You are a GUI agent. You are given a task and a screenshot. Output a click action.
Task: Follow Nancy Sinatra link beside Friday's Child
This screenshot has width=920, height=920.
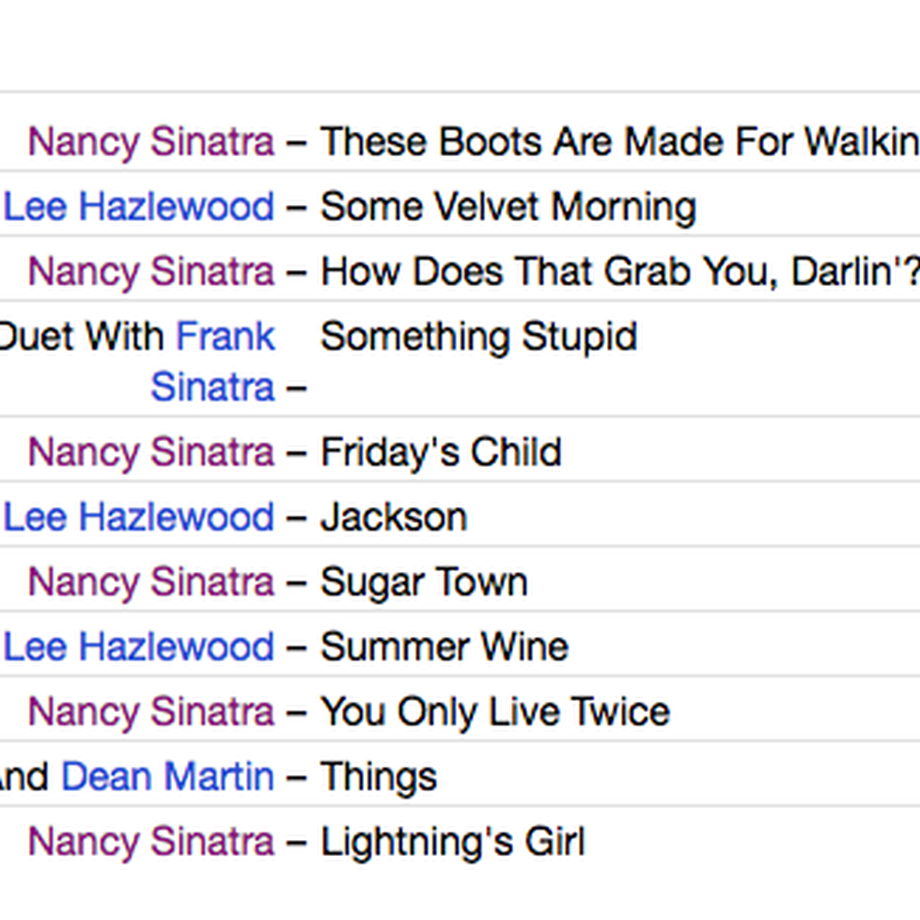tap(151, 453)
